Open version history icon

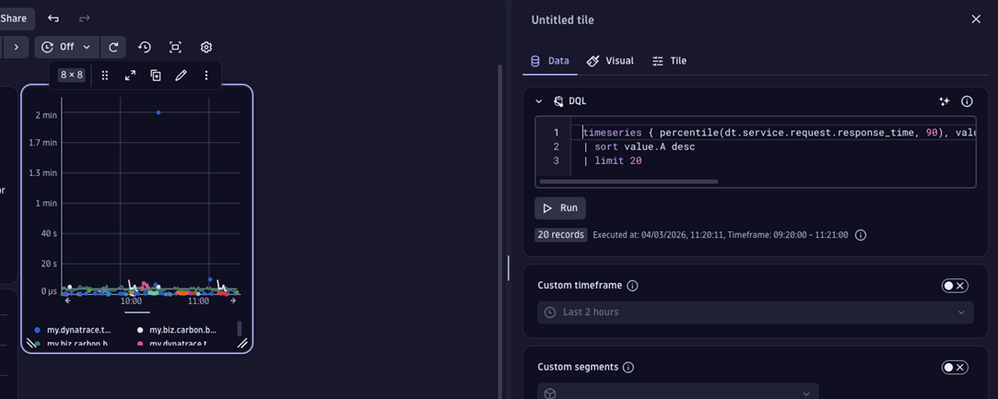144,47
